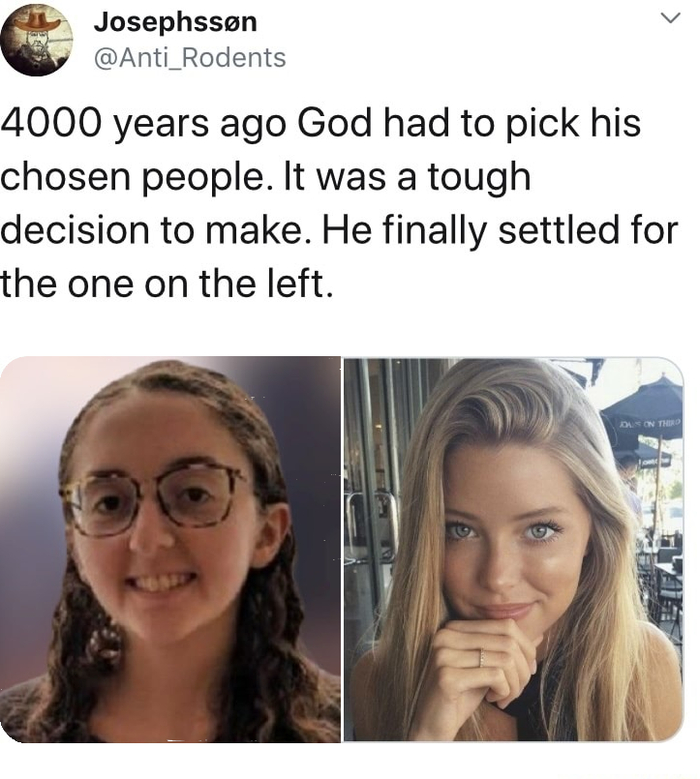Click the second line of tweet text

pos(266,177)
